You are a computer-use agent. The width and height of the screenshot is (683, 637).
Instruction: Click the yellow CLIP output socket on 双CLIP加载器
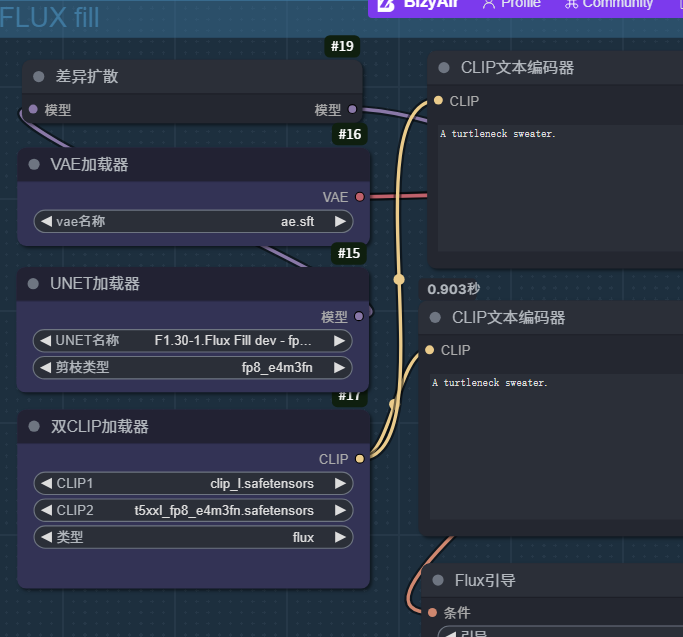360,458
